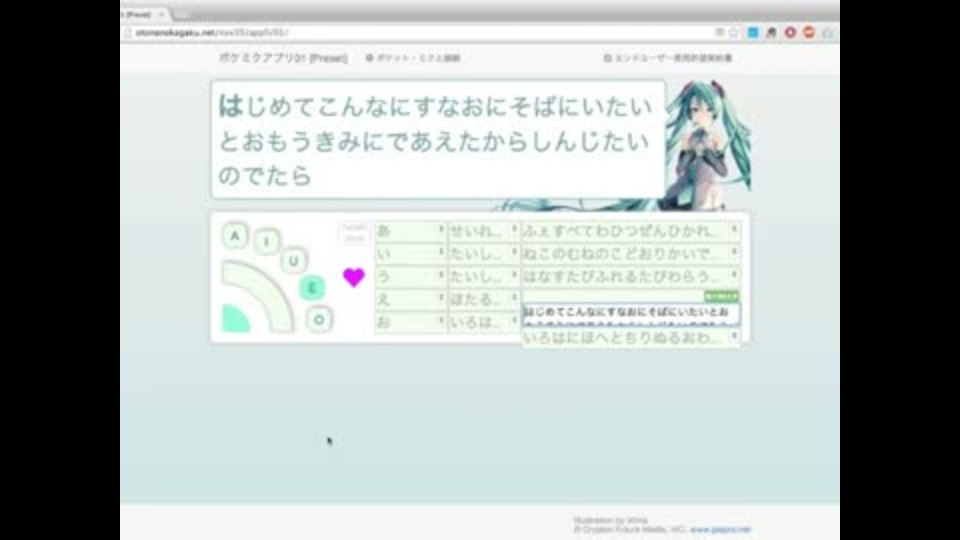Click the magenta heart icon
960x540 pixels.
pyautogui.click(x=353, y=277)
